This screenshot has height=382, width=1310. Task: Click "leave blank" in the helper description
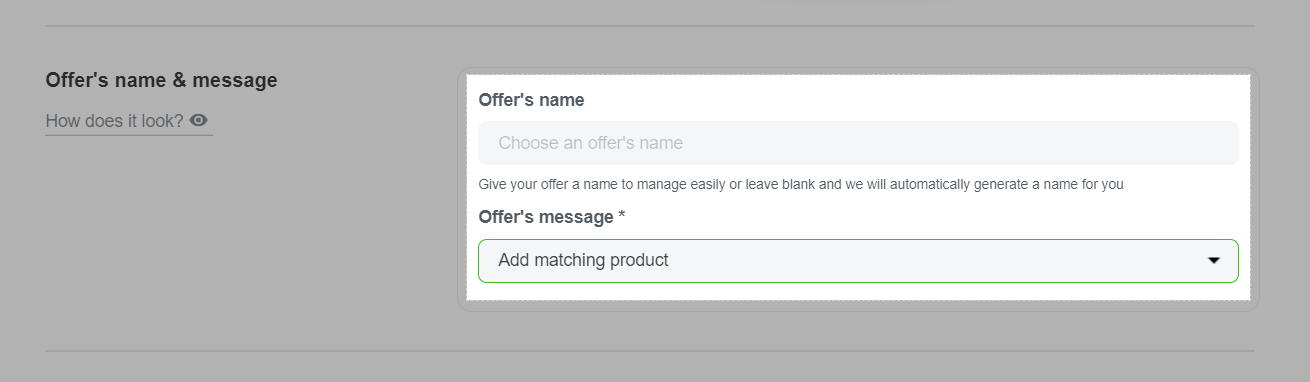pyautogui.click(x=781, y=185)
